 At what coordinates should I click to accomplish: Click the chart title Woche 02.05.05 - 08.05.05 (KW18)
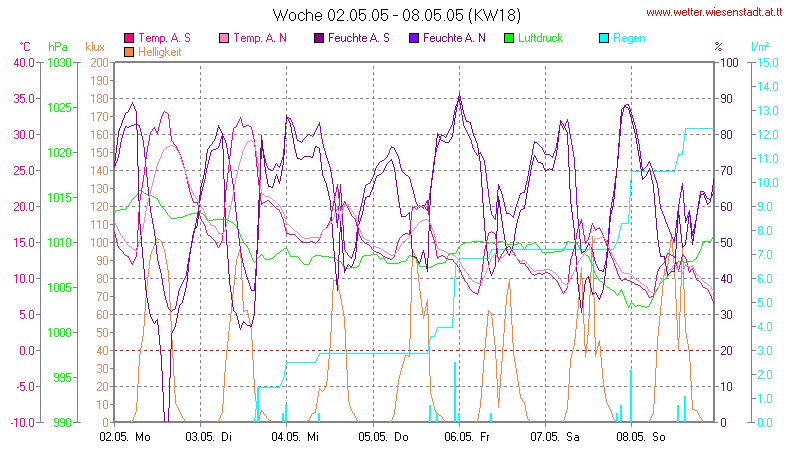pos(397,15)
